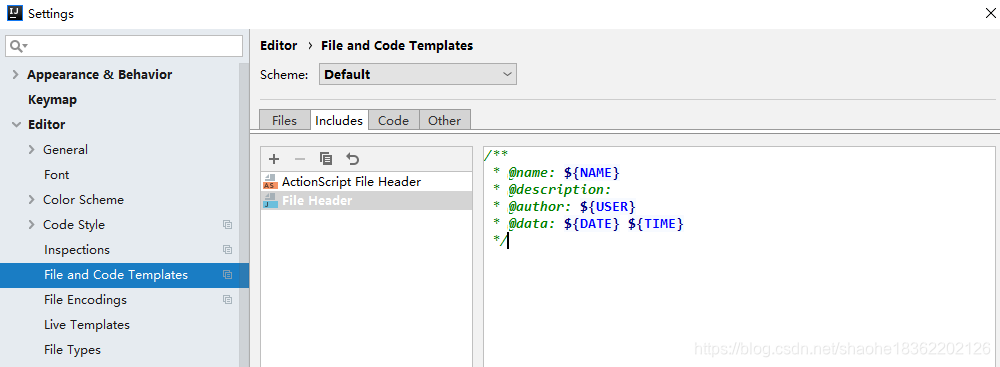Open File Encodings settings
The image size is (1000, 367).
tap(85, 299)
